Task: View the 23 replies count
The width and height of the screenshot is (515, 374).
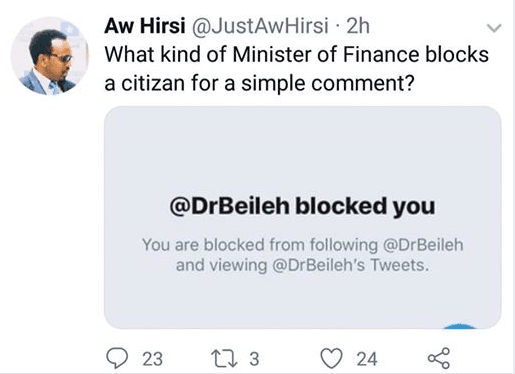Action: pyautogui.click(x=153, y=359)
